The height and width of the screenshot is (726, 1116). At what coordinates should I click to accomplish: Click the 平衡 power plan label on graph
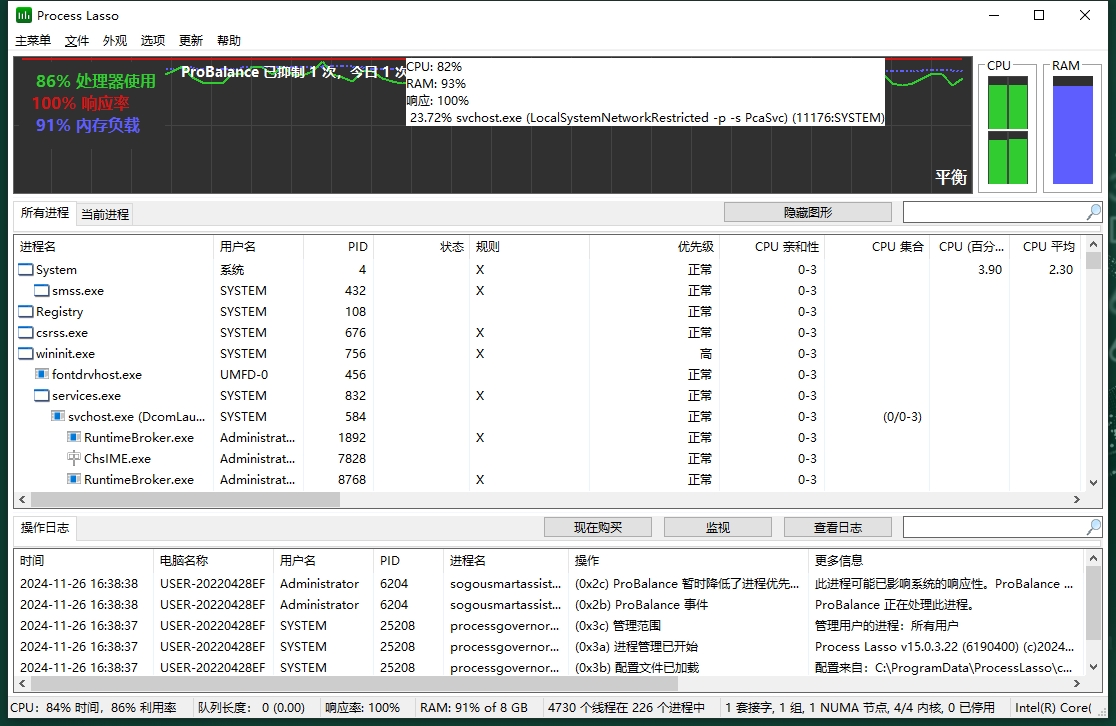(950, 177)
